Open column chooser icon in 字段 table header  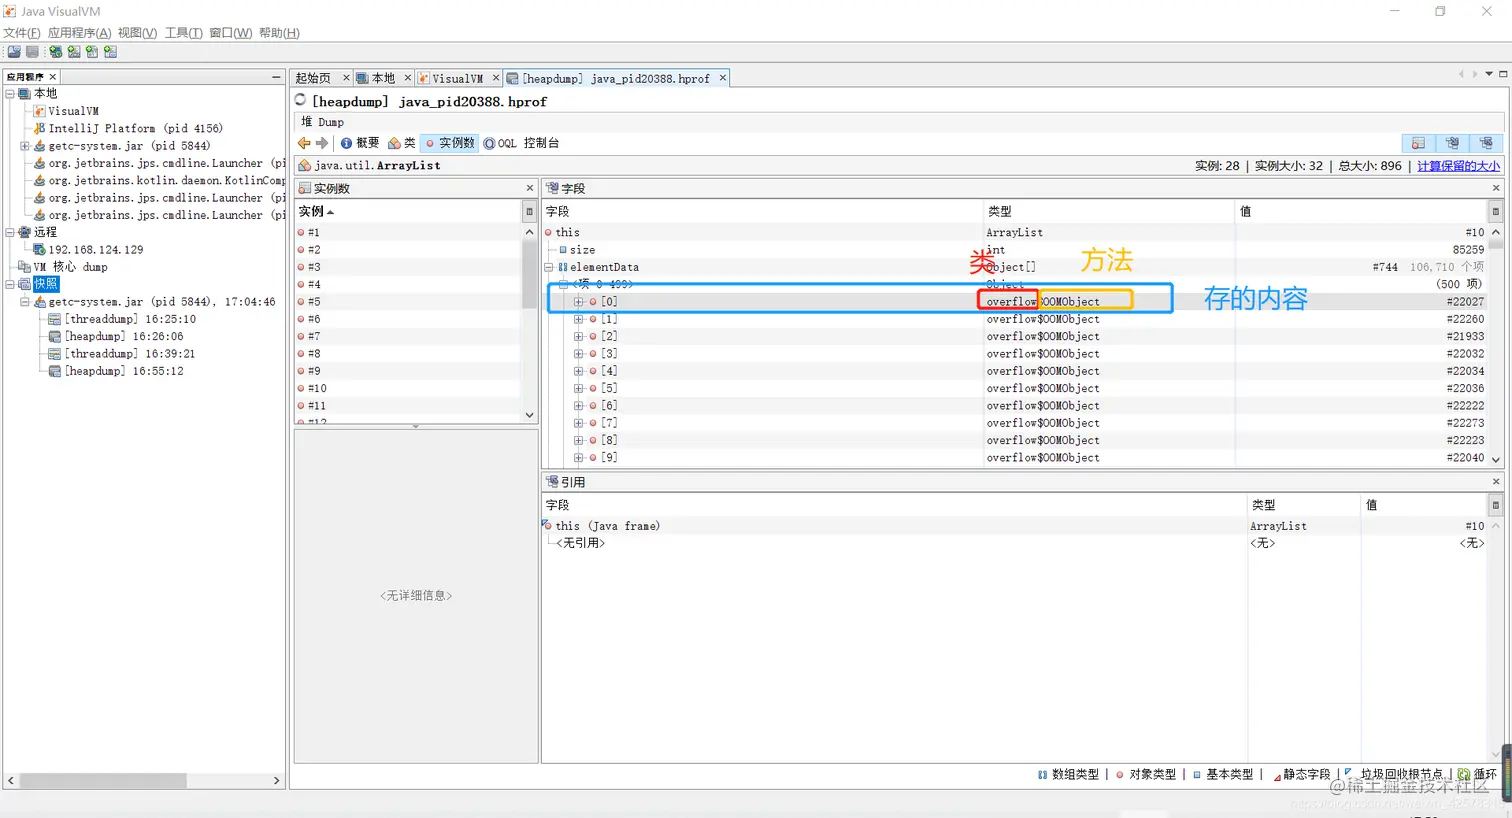(1496, 211)
